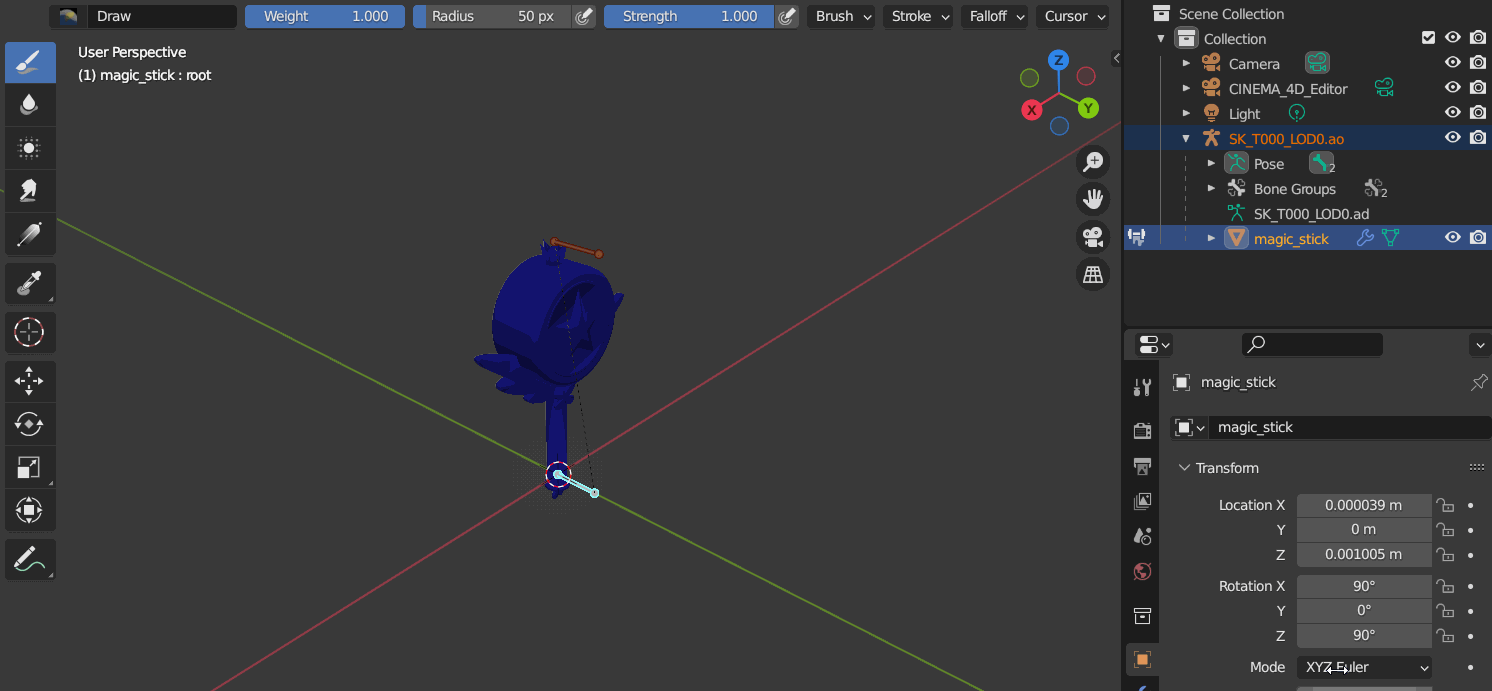This screenshot has height=691, width=1492.
Task: Click the Location X value field
Action: [1364, 505]
